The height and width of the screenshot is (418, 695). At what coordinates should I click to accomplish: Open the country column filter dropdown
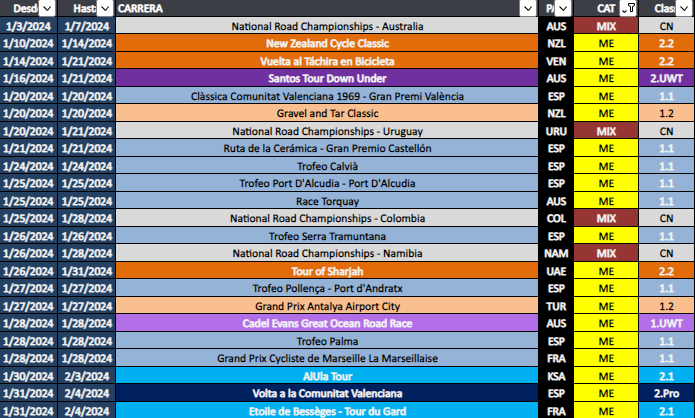[563, 8]
